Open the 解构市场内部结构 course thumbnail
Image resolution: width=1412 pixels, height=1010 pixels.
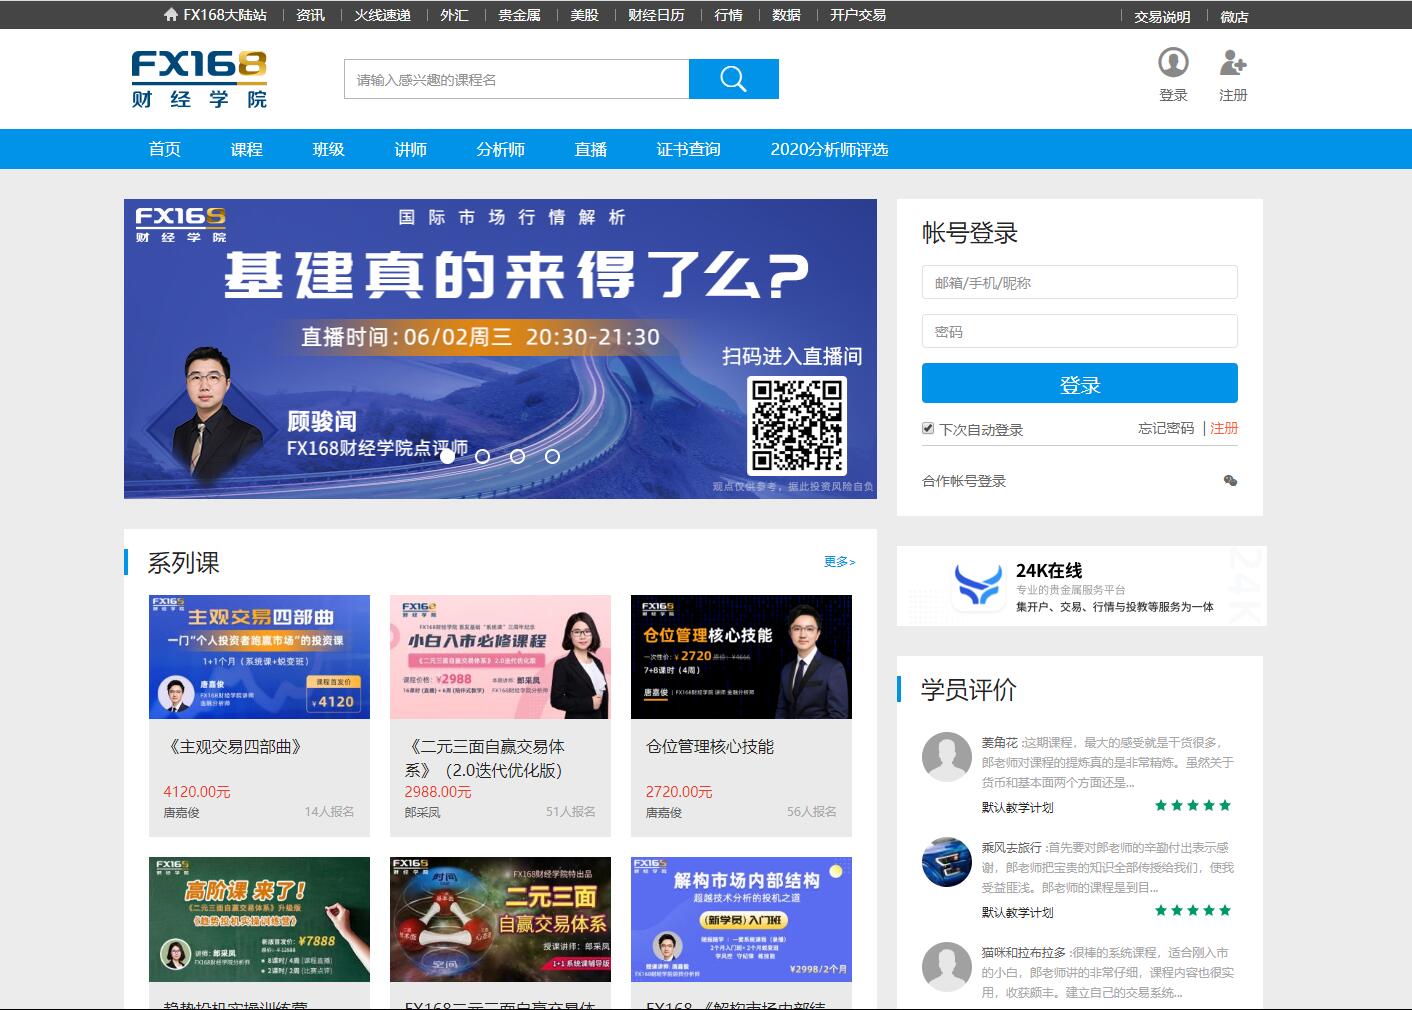click(741, 919)
